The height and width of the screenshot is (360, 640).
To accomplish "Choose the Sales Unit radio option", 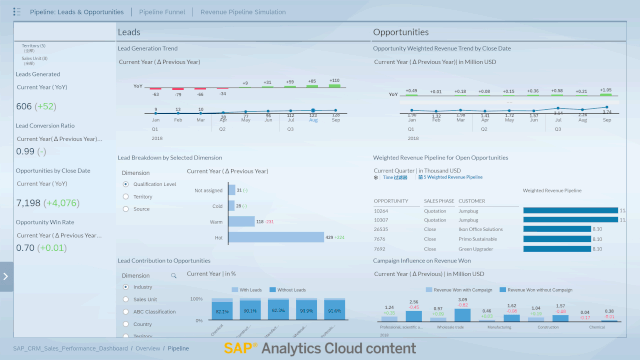I will pyautogui.click(x=126, y=299).
